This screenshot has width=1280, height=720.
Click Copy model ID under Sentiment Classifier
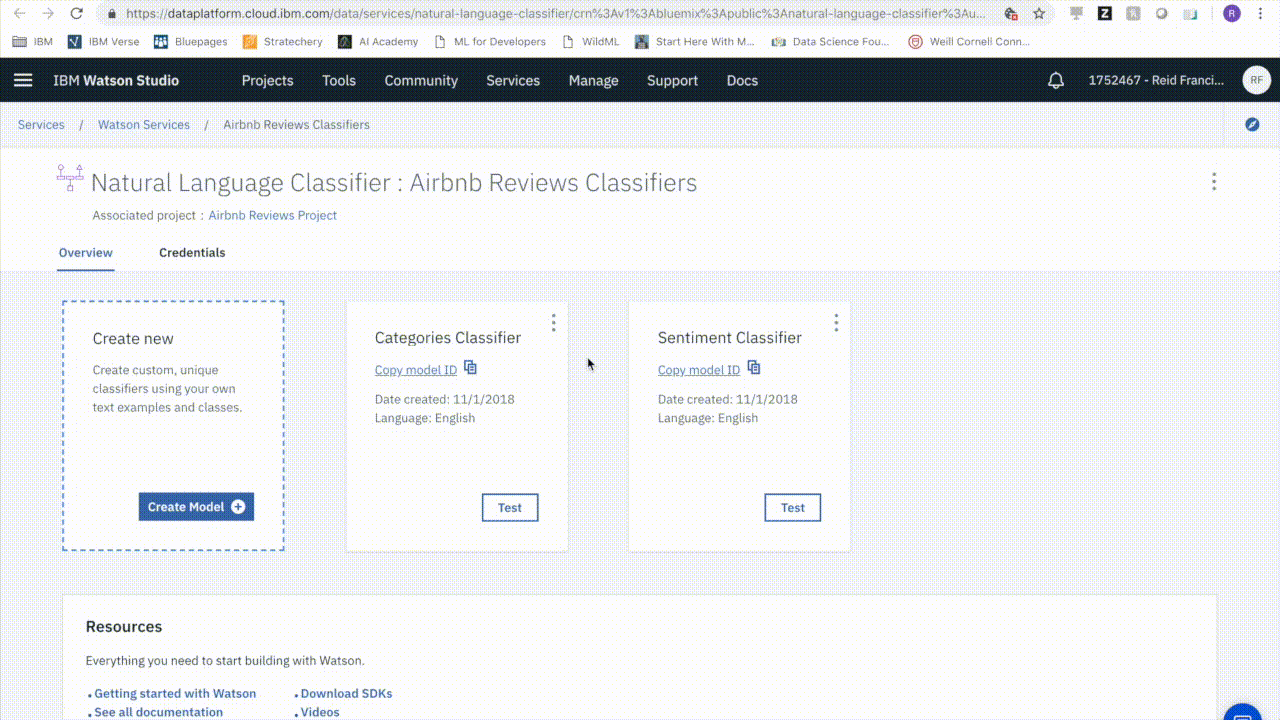(x=699, y=370)
